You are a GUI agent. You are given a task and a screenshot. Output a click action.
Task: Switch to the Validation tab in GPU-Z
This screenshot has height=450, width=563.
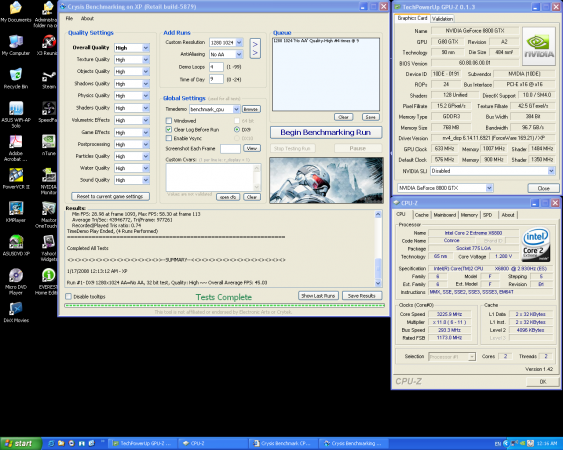[x=442, y=19]
